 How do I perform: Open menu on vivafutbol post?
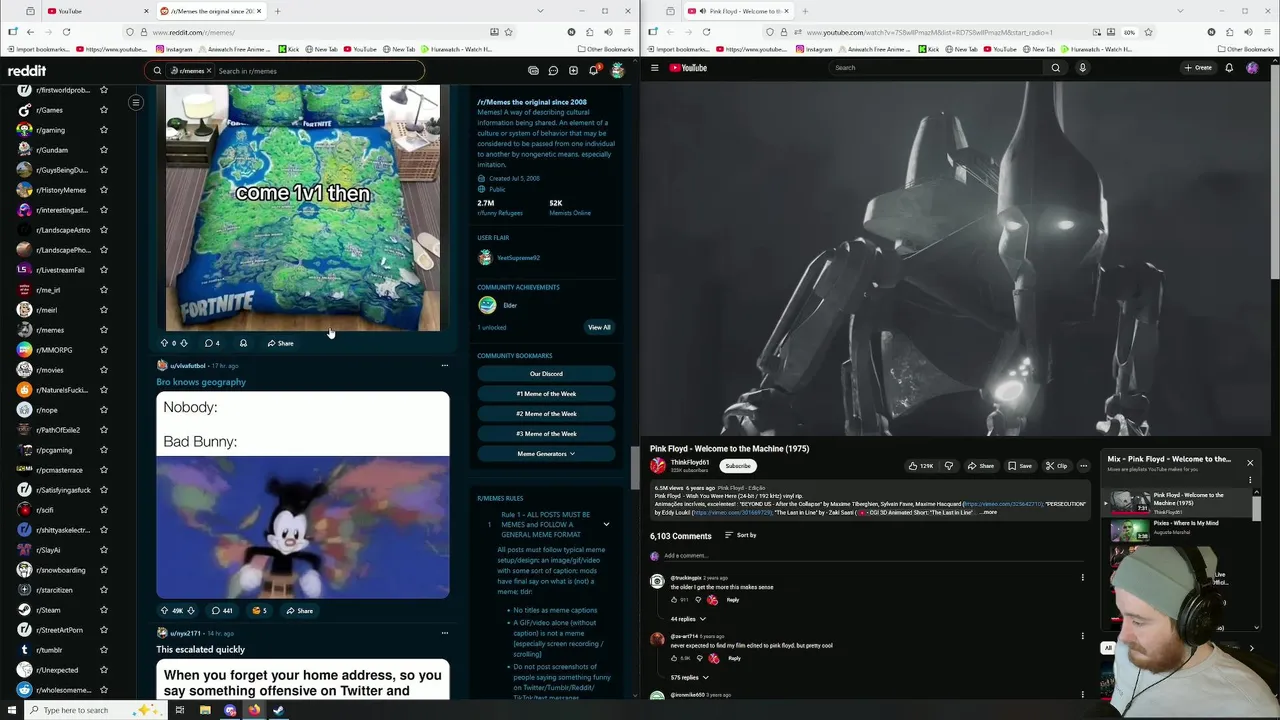tap(445, 366)
